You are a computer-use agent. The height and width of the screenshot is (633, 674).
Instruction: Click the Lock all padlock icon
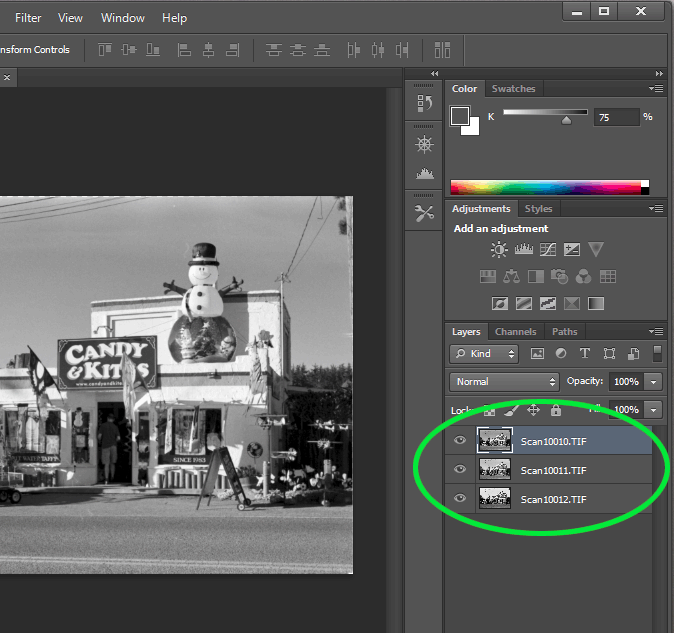tap(556, 410)
